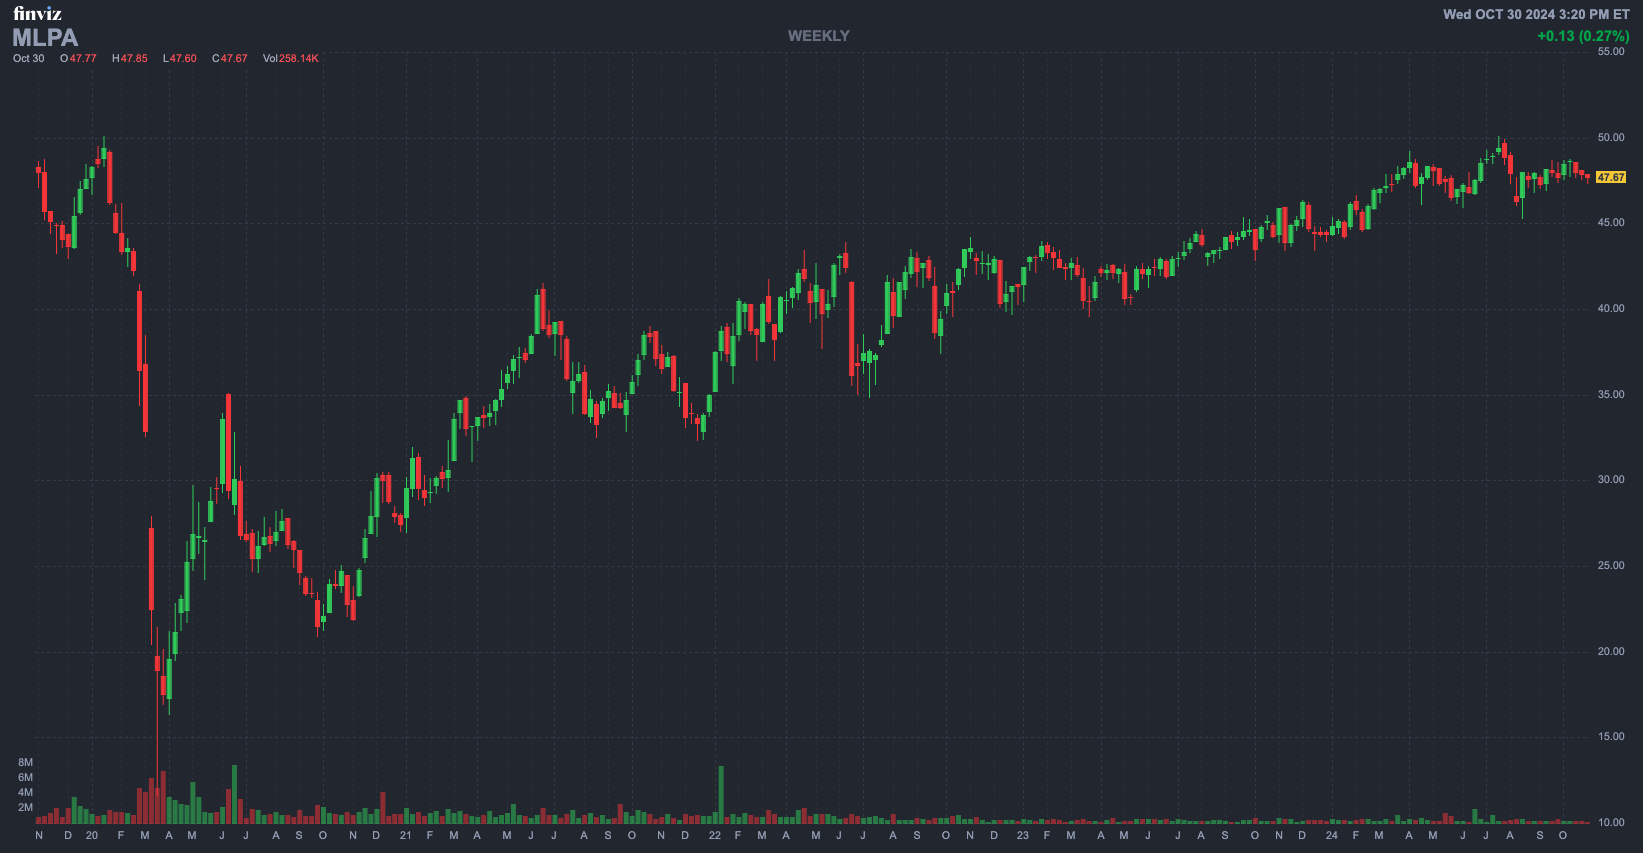The width and height of the screenshot is (1643, 853).
Task: Click the 24 year marker on time axis
Action: point(1331,836)
